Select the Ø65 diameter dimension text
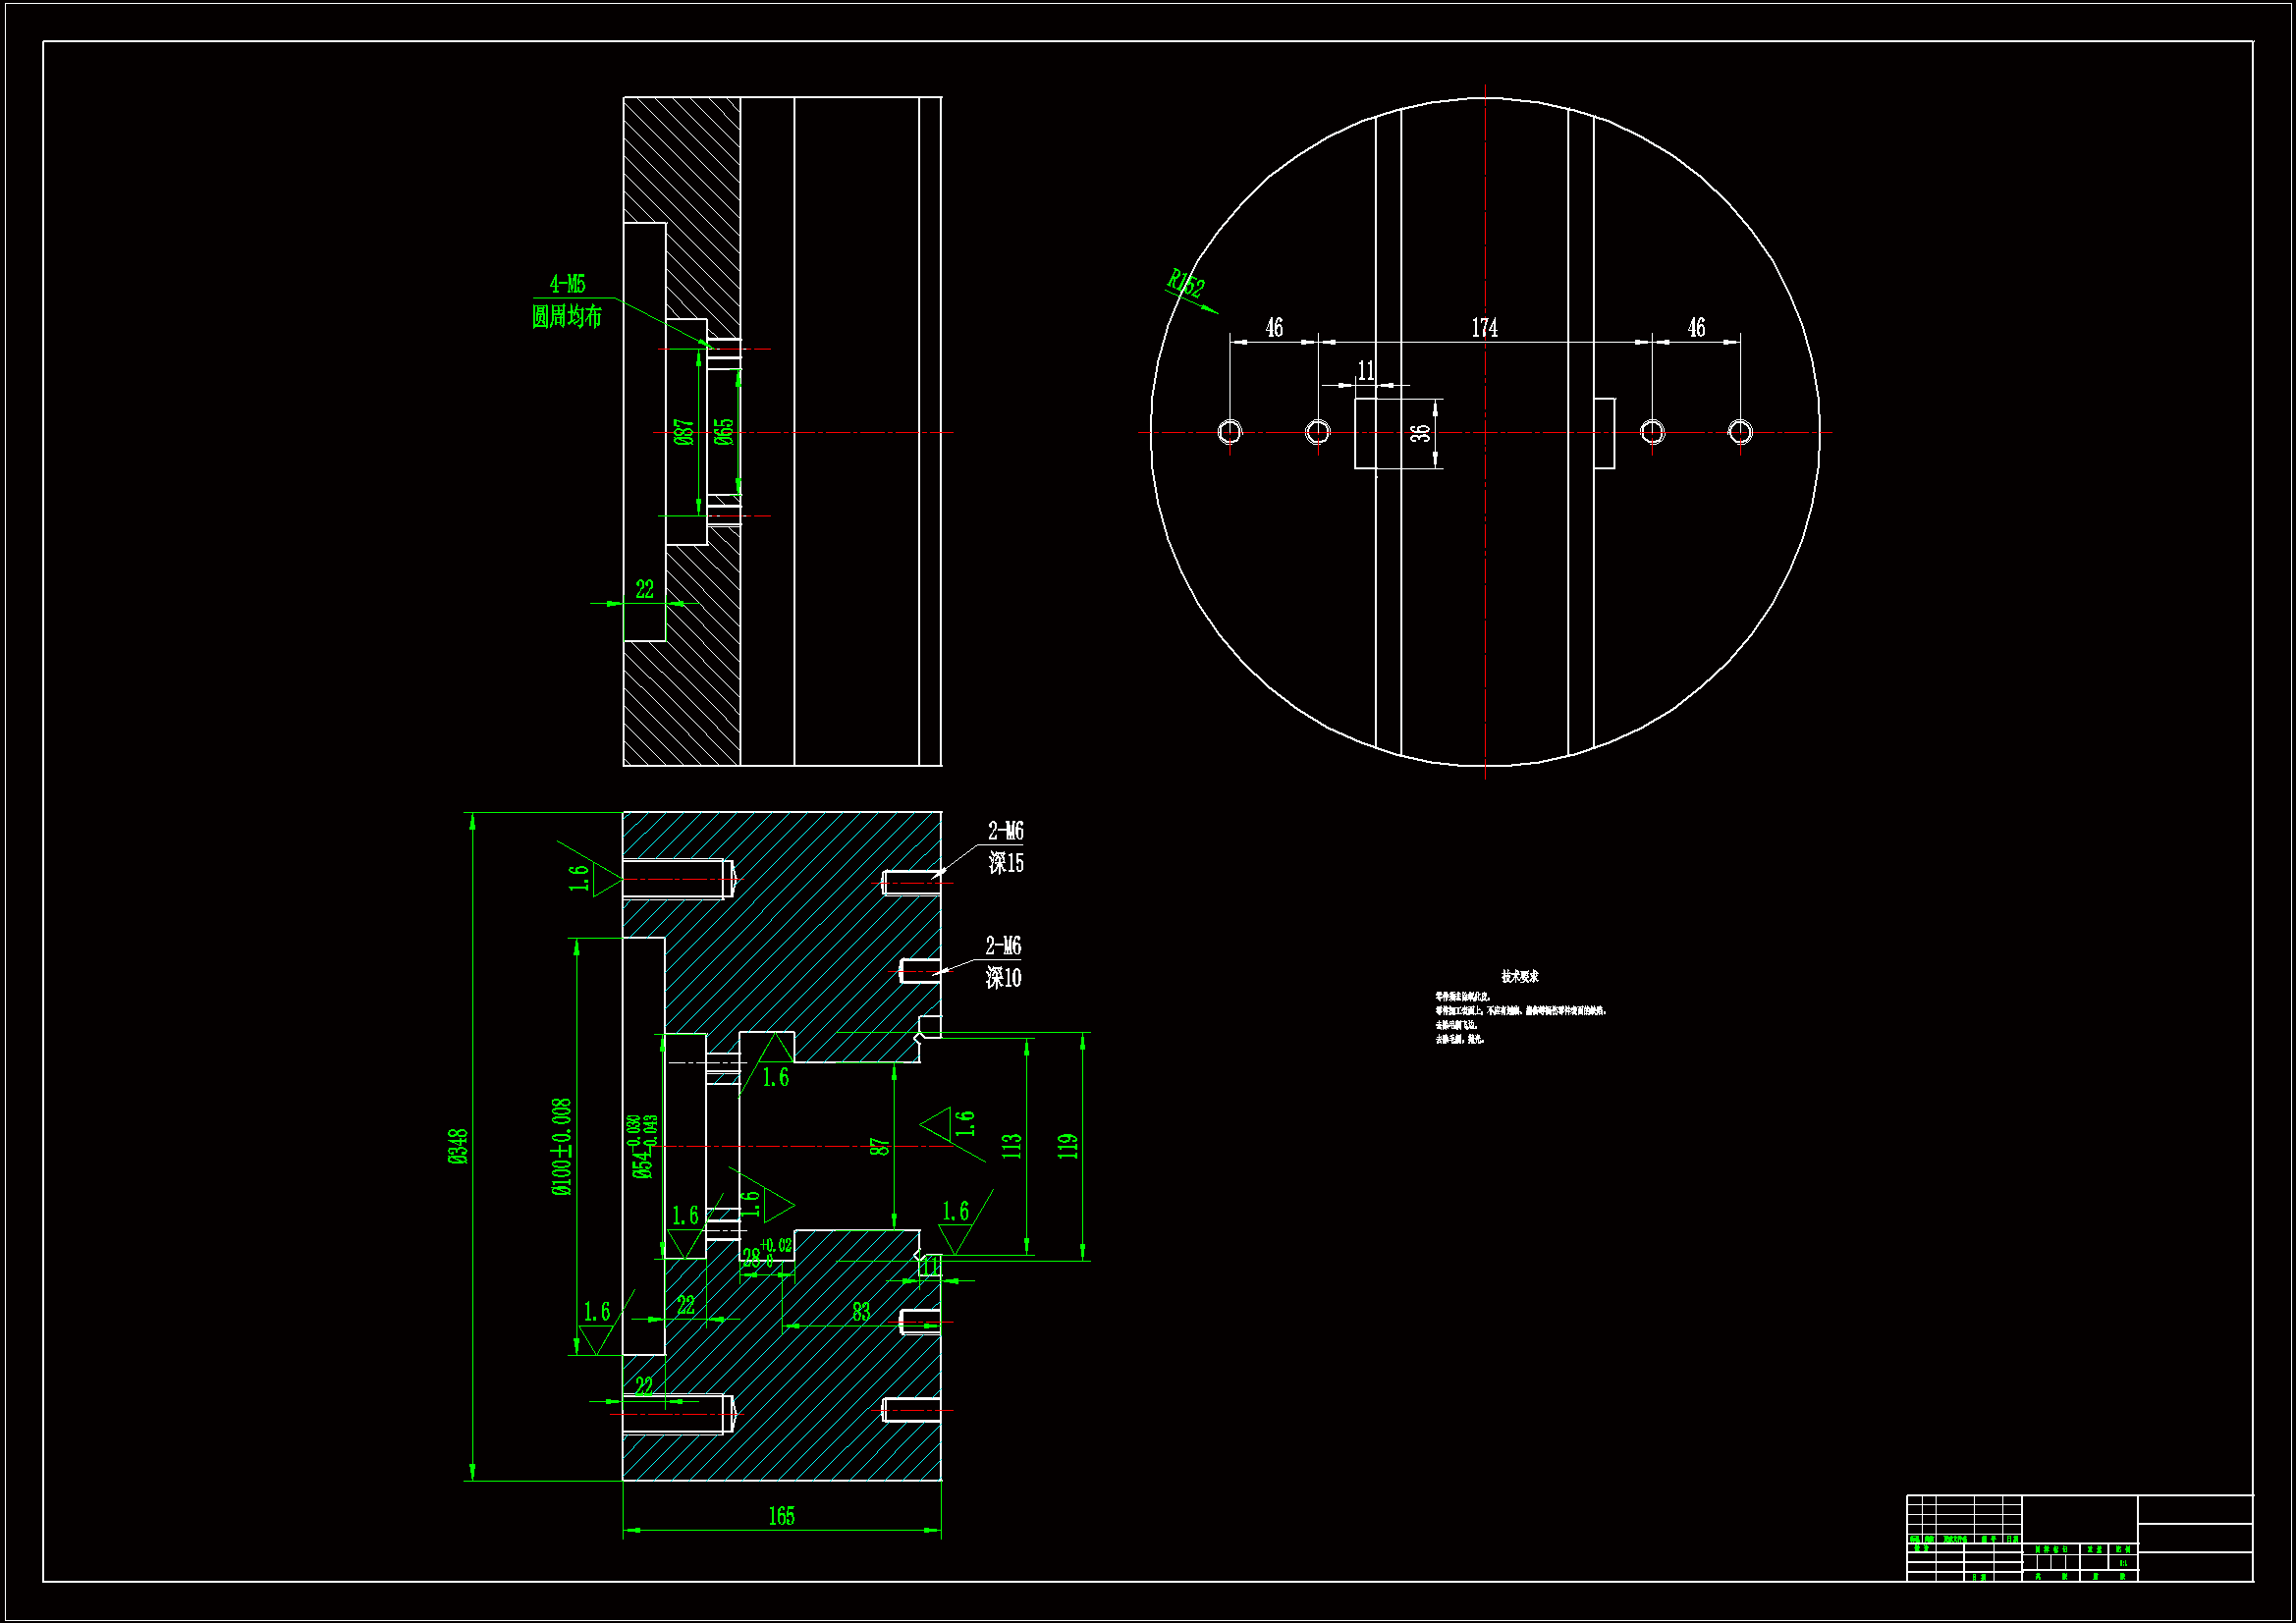This screenshot has width=2296, height=1623. (x=724, y=432)
